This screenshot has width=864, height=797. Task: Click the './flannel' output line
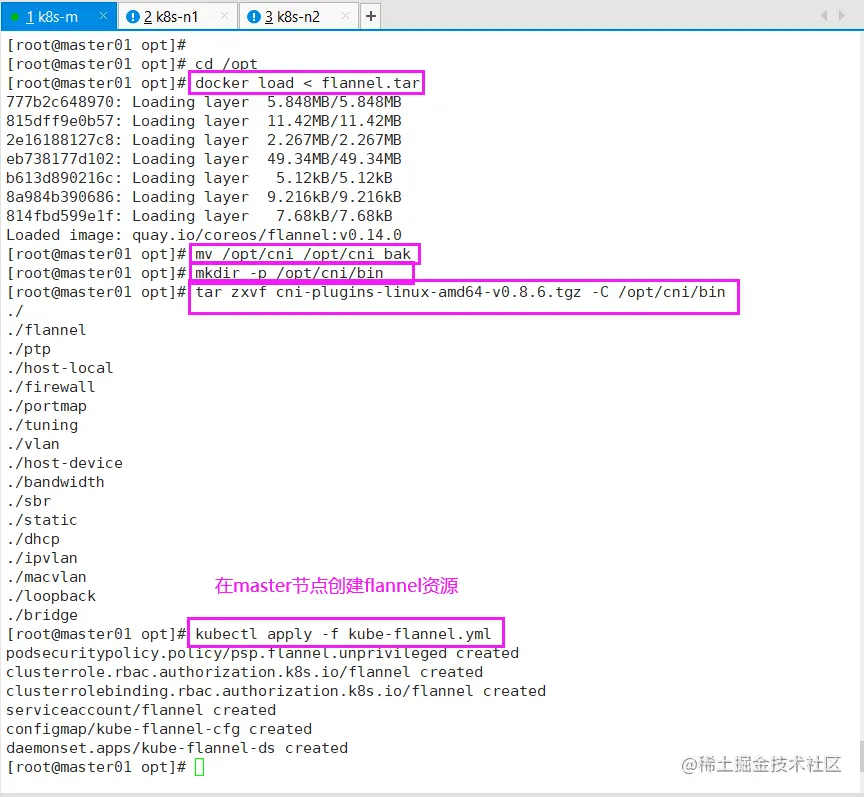(47, 330)
